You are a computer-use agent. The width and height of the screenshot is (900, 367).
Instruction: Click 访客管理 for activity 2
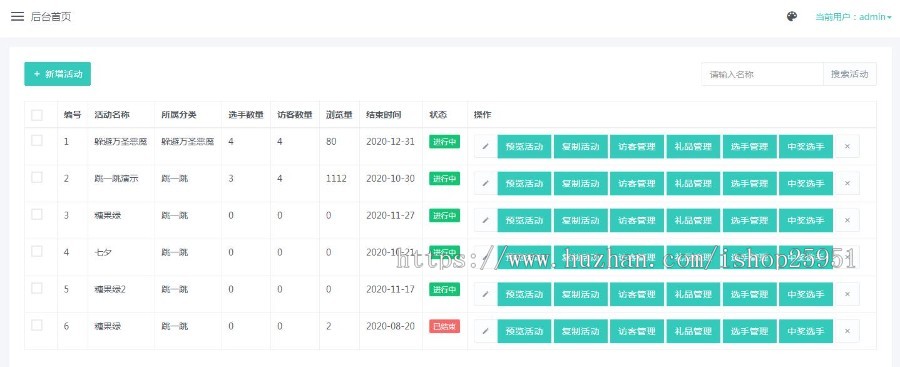(637, 183)
